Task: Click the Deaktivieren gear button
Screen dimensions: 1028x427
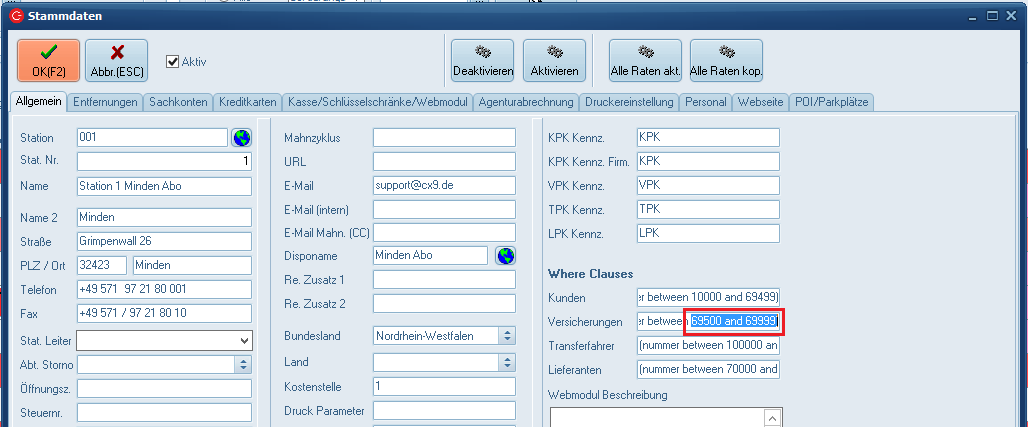Action: (x=482, y=60)
